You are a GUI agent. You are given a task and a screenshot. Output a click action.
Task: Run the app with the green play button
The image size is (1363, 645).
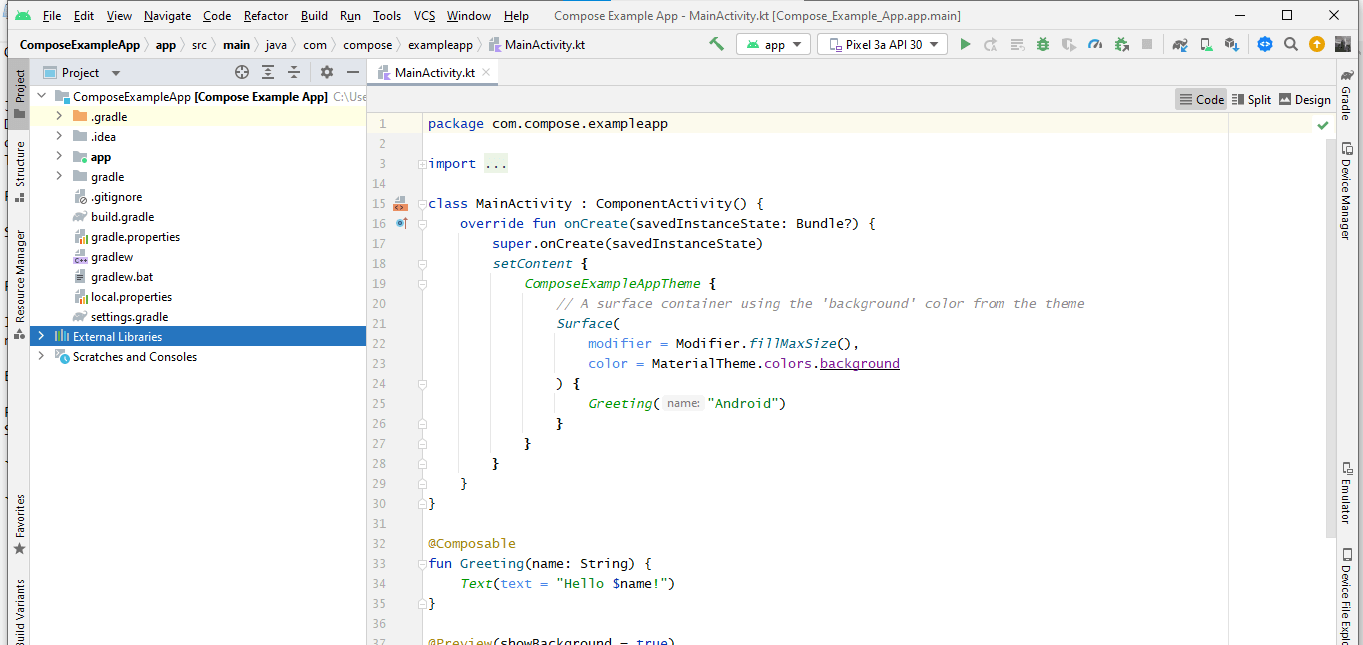click(x=965, y=44)
